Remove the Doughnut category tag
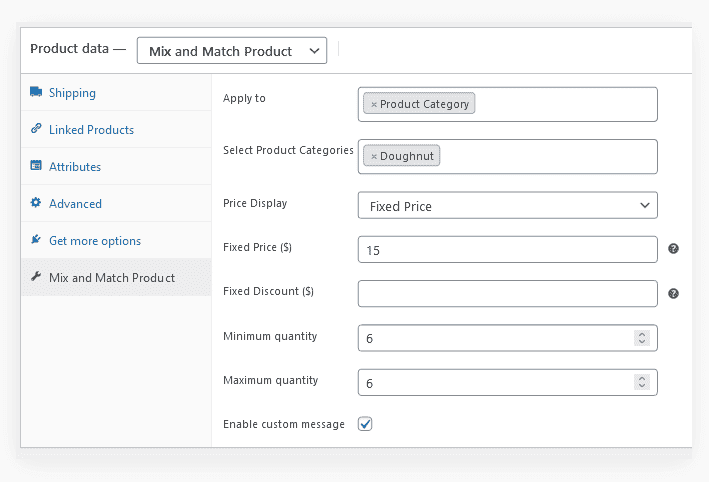709x482 pixels. click(374, 157)
